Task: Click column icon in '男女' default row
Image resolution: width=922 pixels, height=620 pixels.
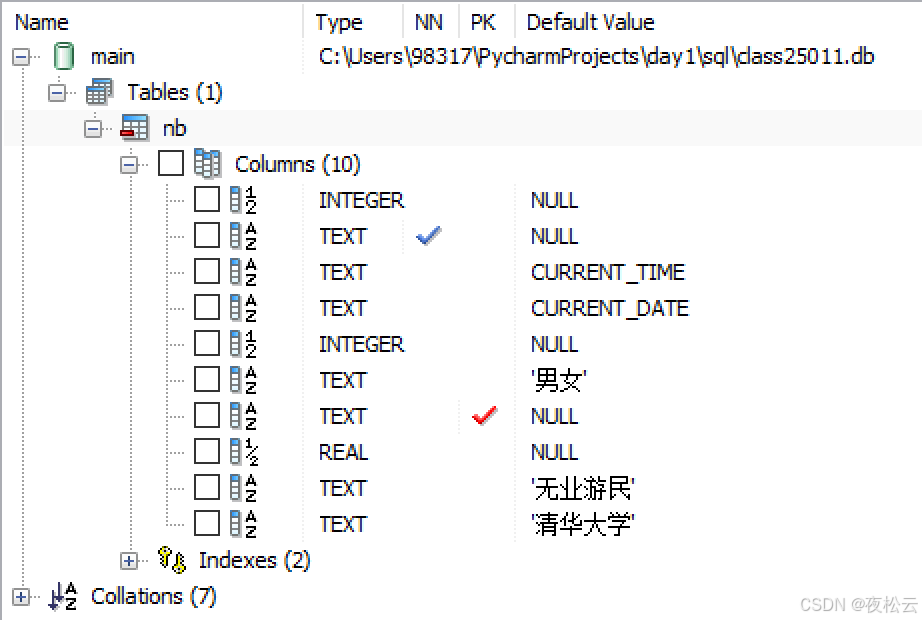Action: pyautogui.click(x=243, y=379)
